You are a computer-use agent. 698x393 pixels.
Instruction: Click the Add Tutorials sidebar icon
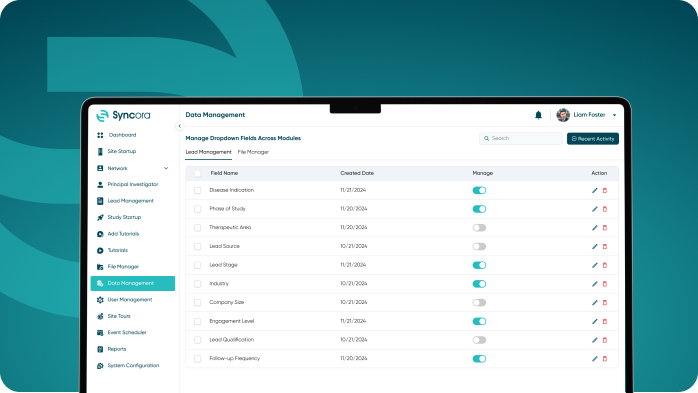(100, 234)
